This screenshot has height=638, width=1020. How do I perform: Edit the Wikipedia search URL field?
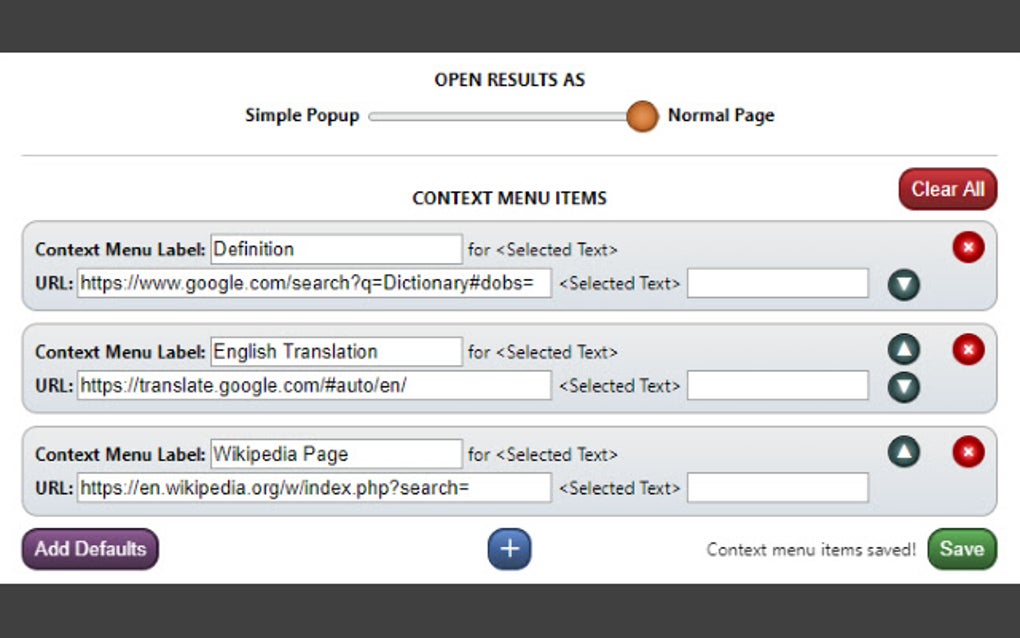(x=315, y=487)
